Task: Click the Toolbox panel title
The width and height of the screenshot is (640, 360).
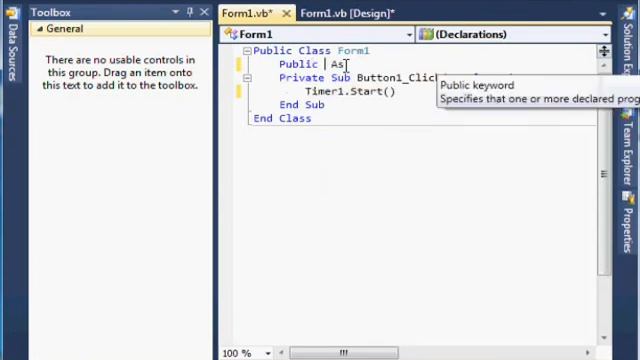Action: point(51,13)
